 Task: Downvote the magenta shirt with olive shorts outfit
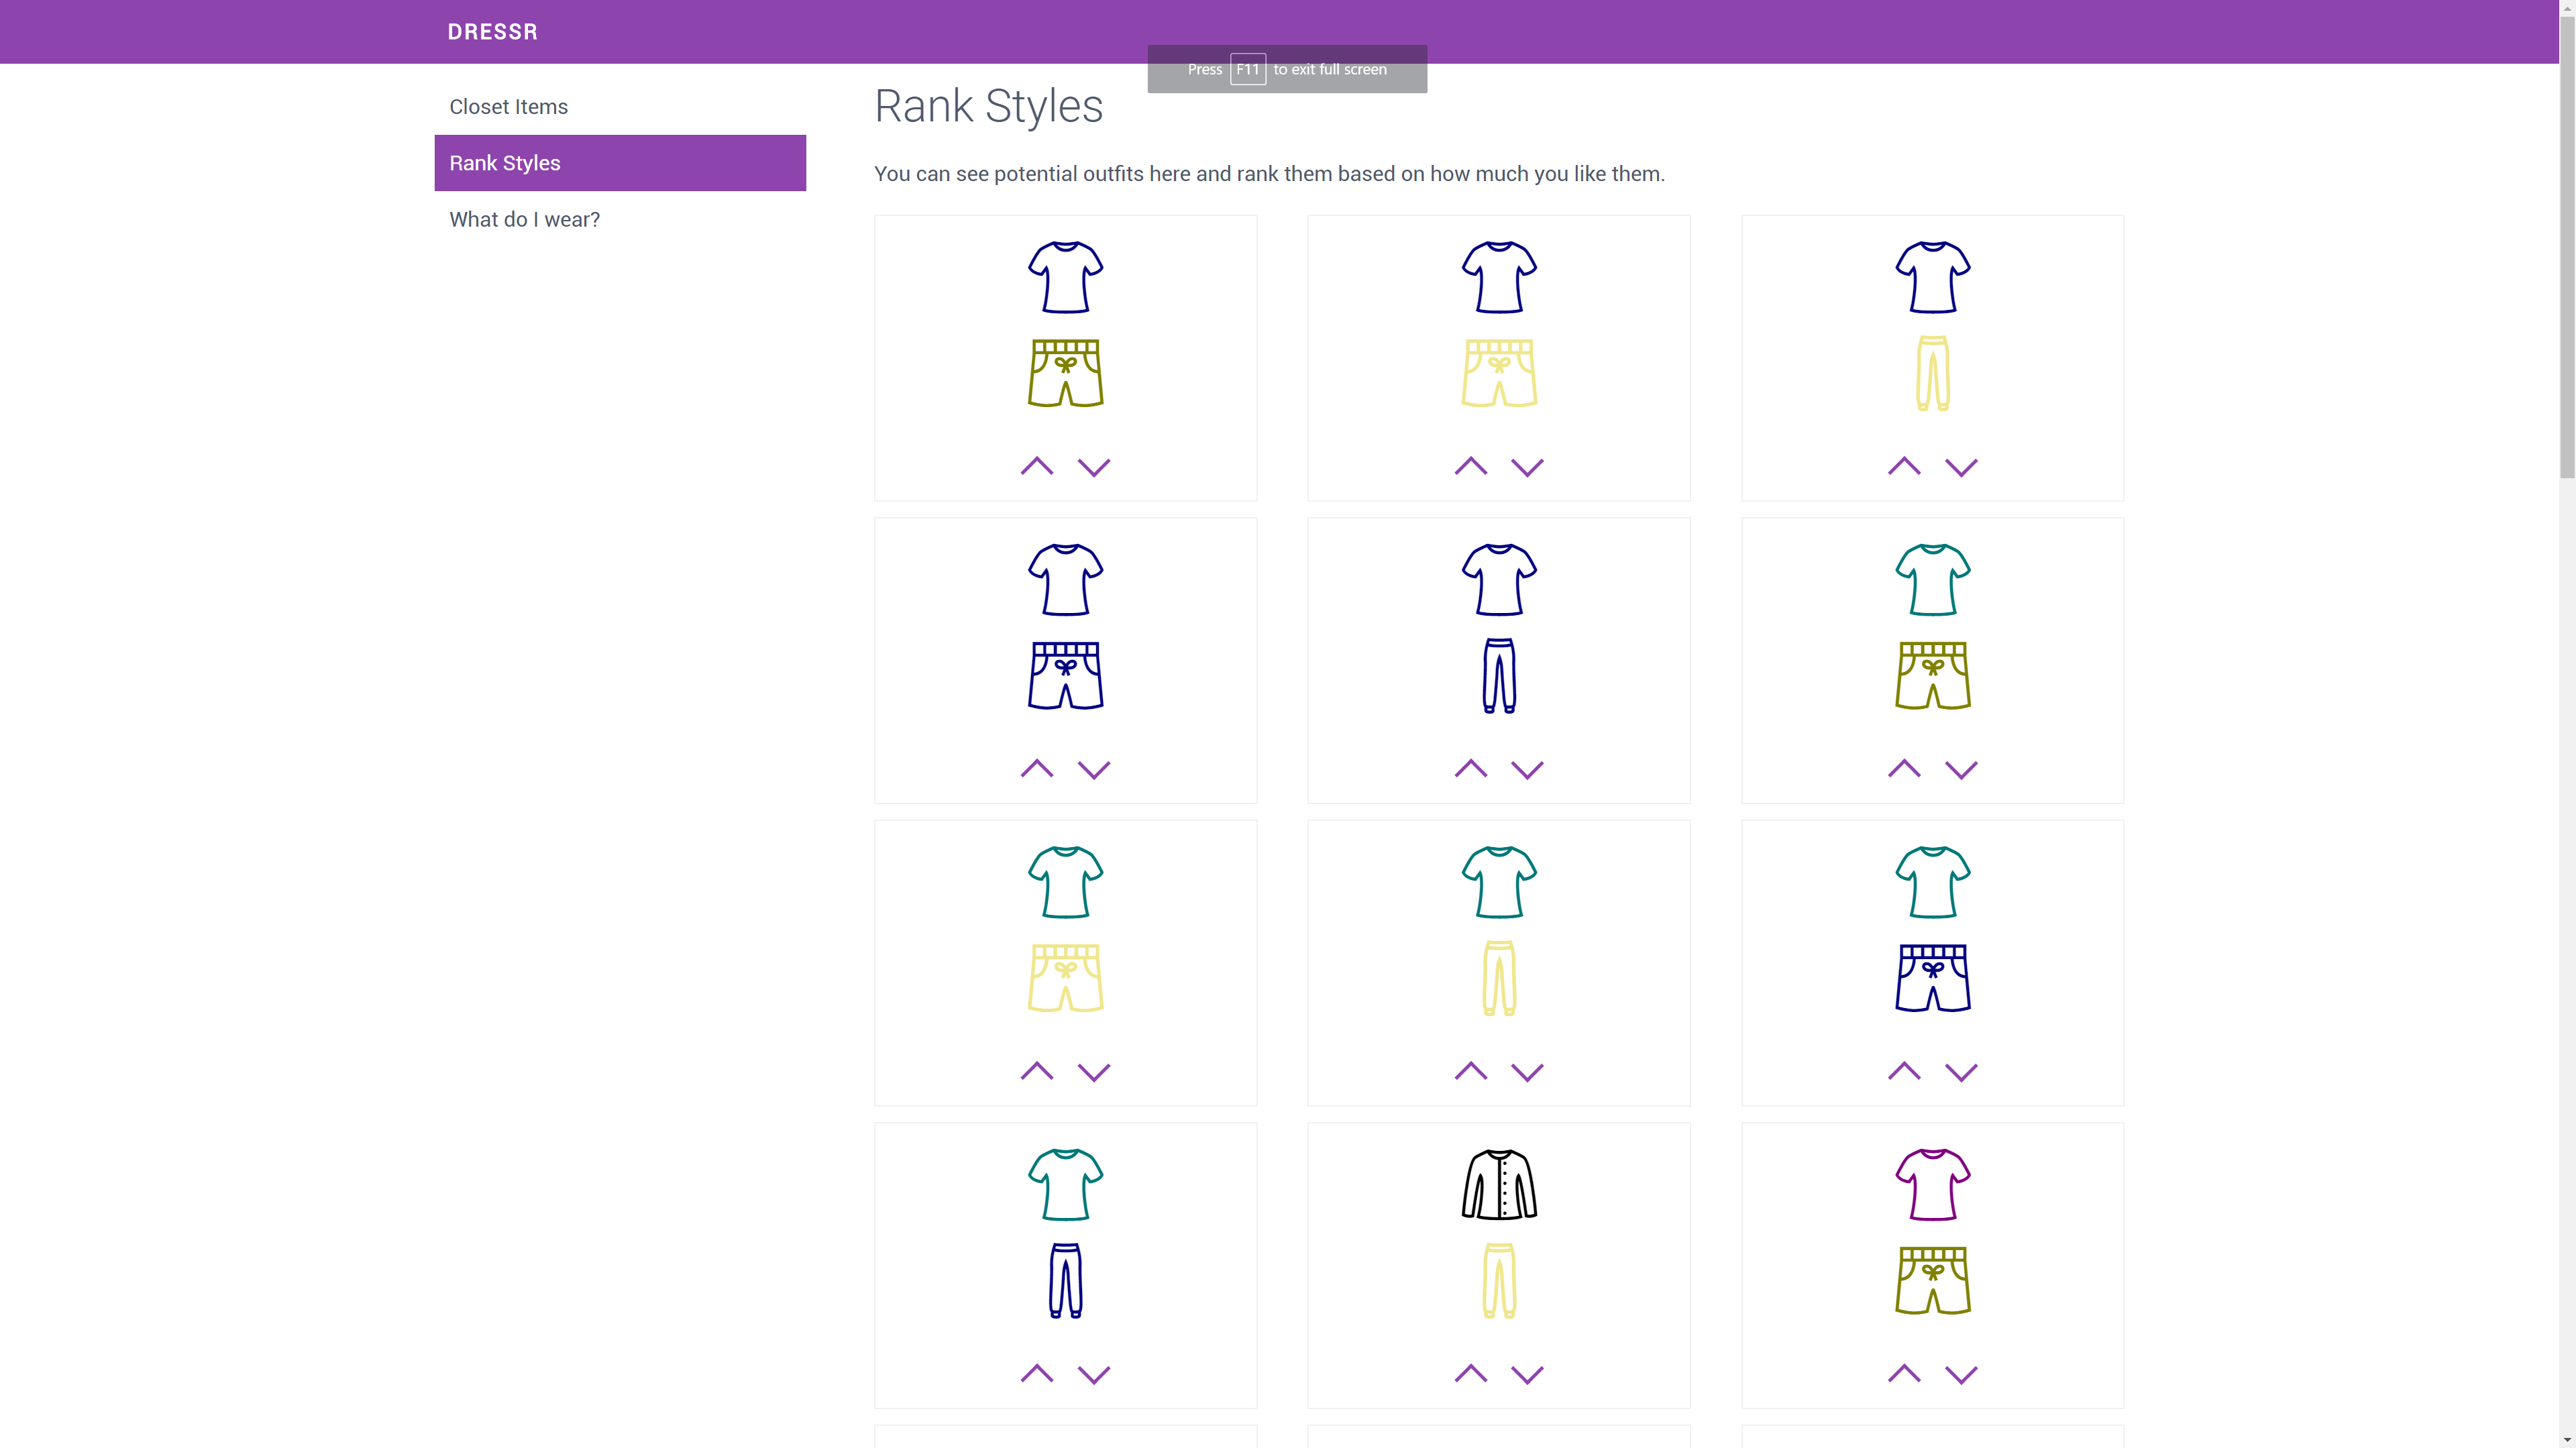coord(1961,1375)
